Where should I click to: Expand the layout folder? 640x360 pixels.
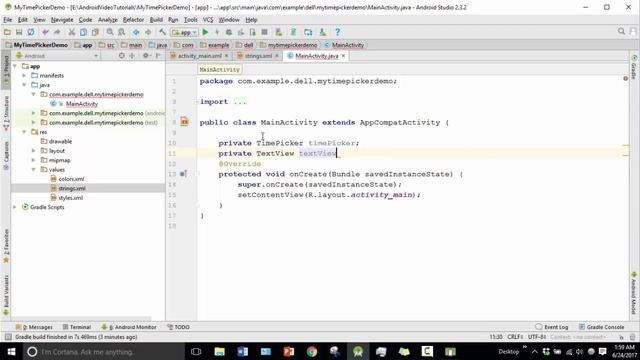(34, 151)
